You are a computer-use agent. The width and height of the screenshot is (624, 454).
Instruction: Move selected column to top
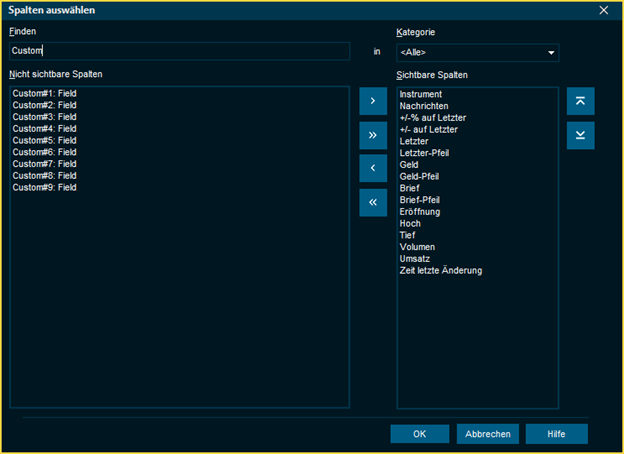pyautogui.click(x=580, y=101)
